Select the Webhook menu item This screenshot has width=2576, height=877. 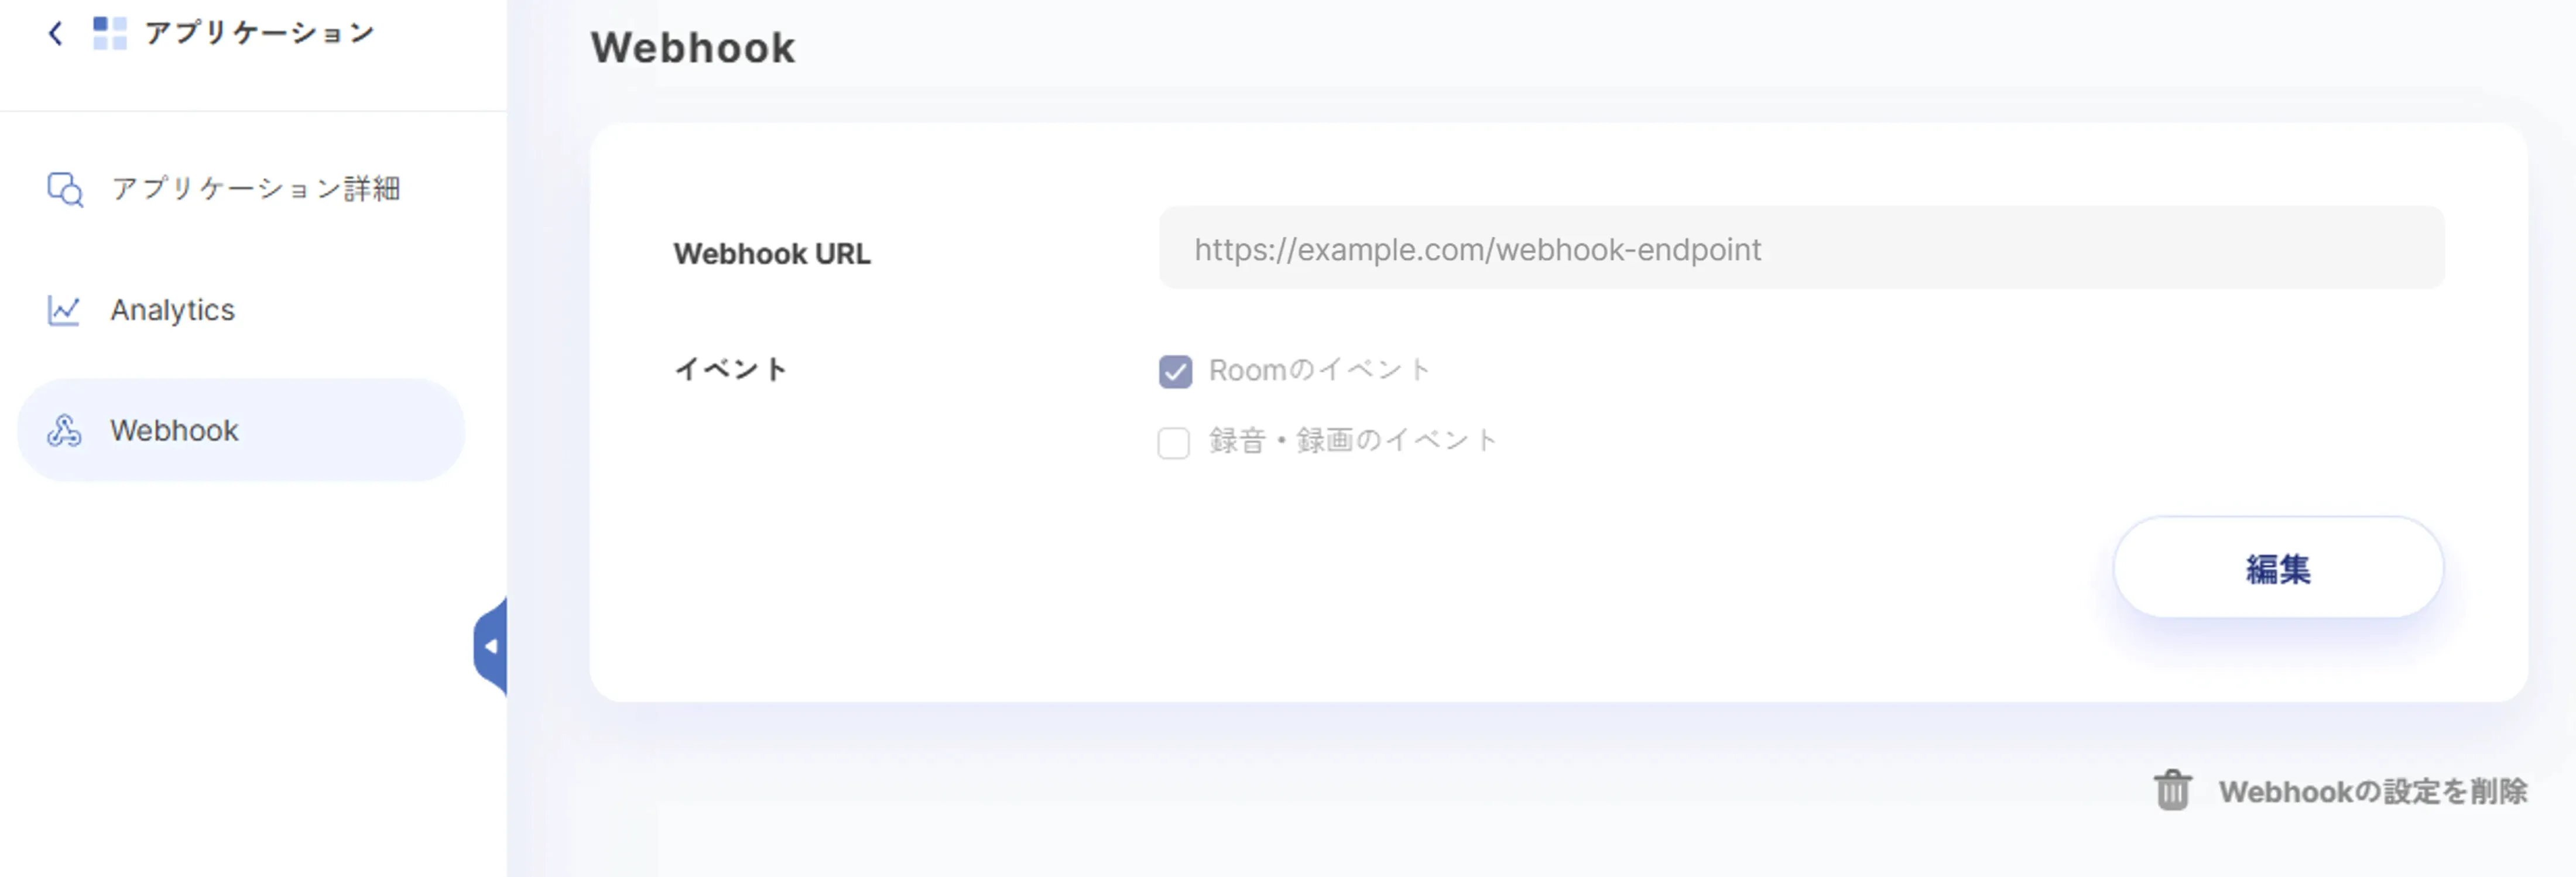tap(174, 431)
